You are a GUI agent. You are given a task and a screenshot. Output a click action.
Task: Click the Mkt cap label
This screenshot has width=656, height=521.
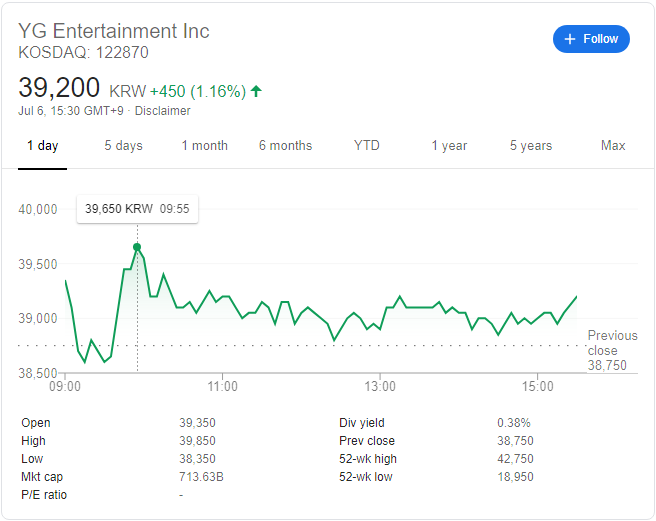click(x=42, y=477)
